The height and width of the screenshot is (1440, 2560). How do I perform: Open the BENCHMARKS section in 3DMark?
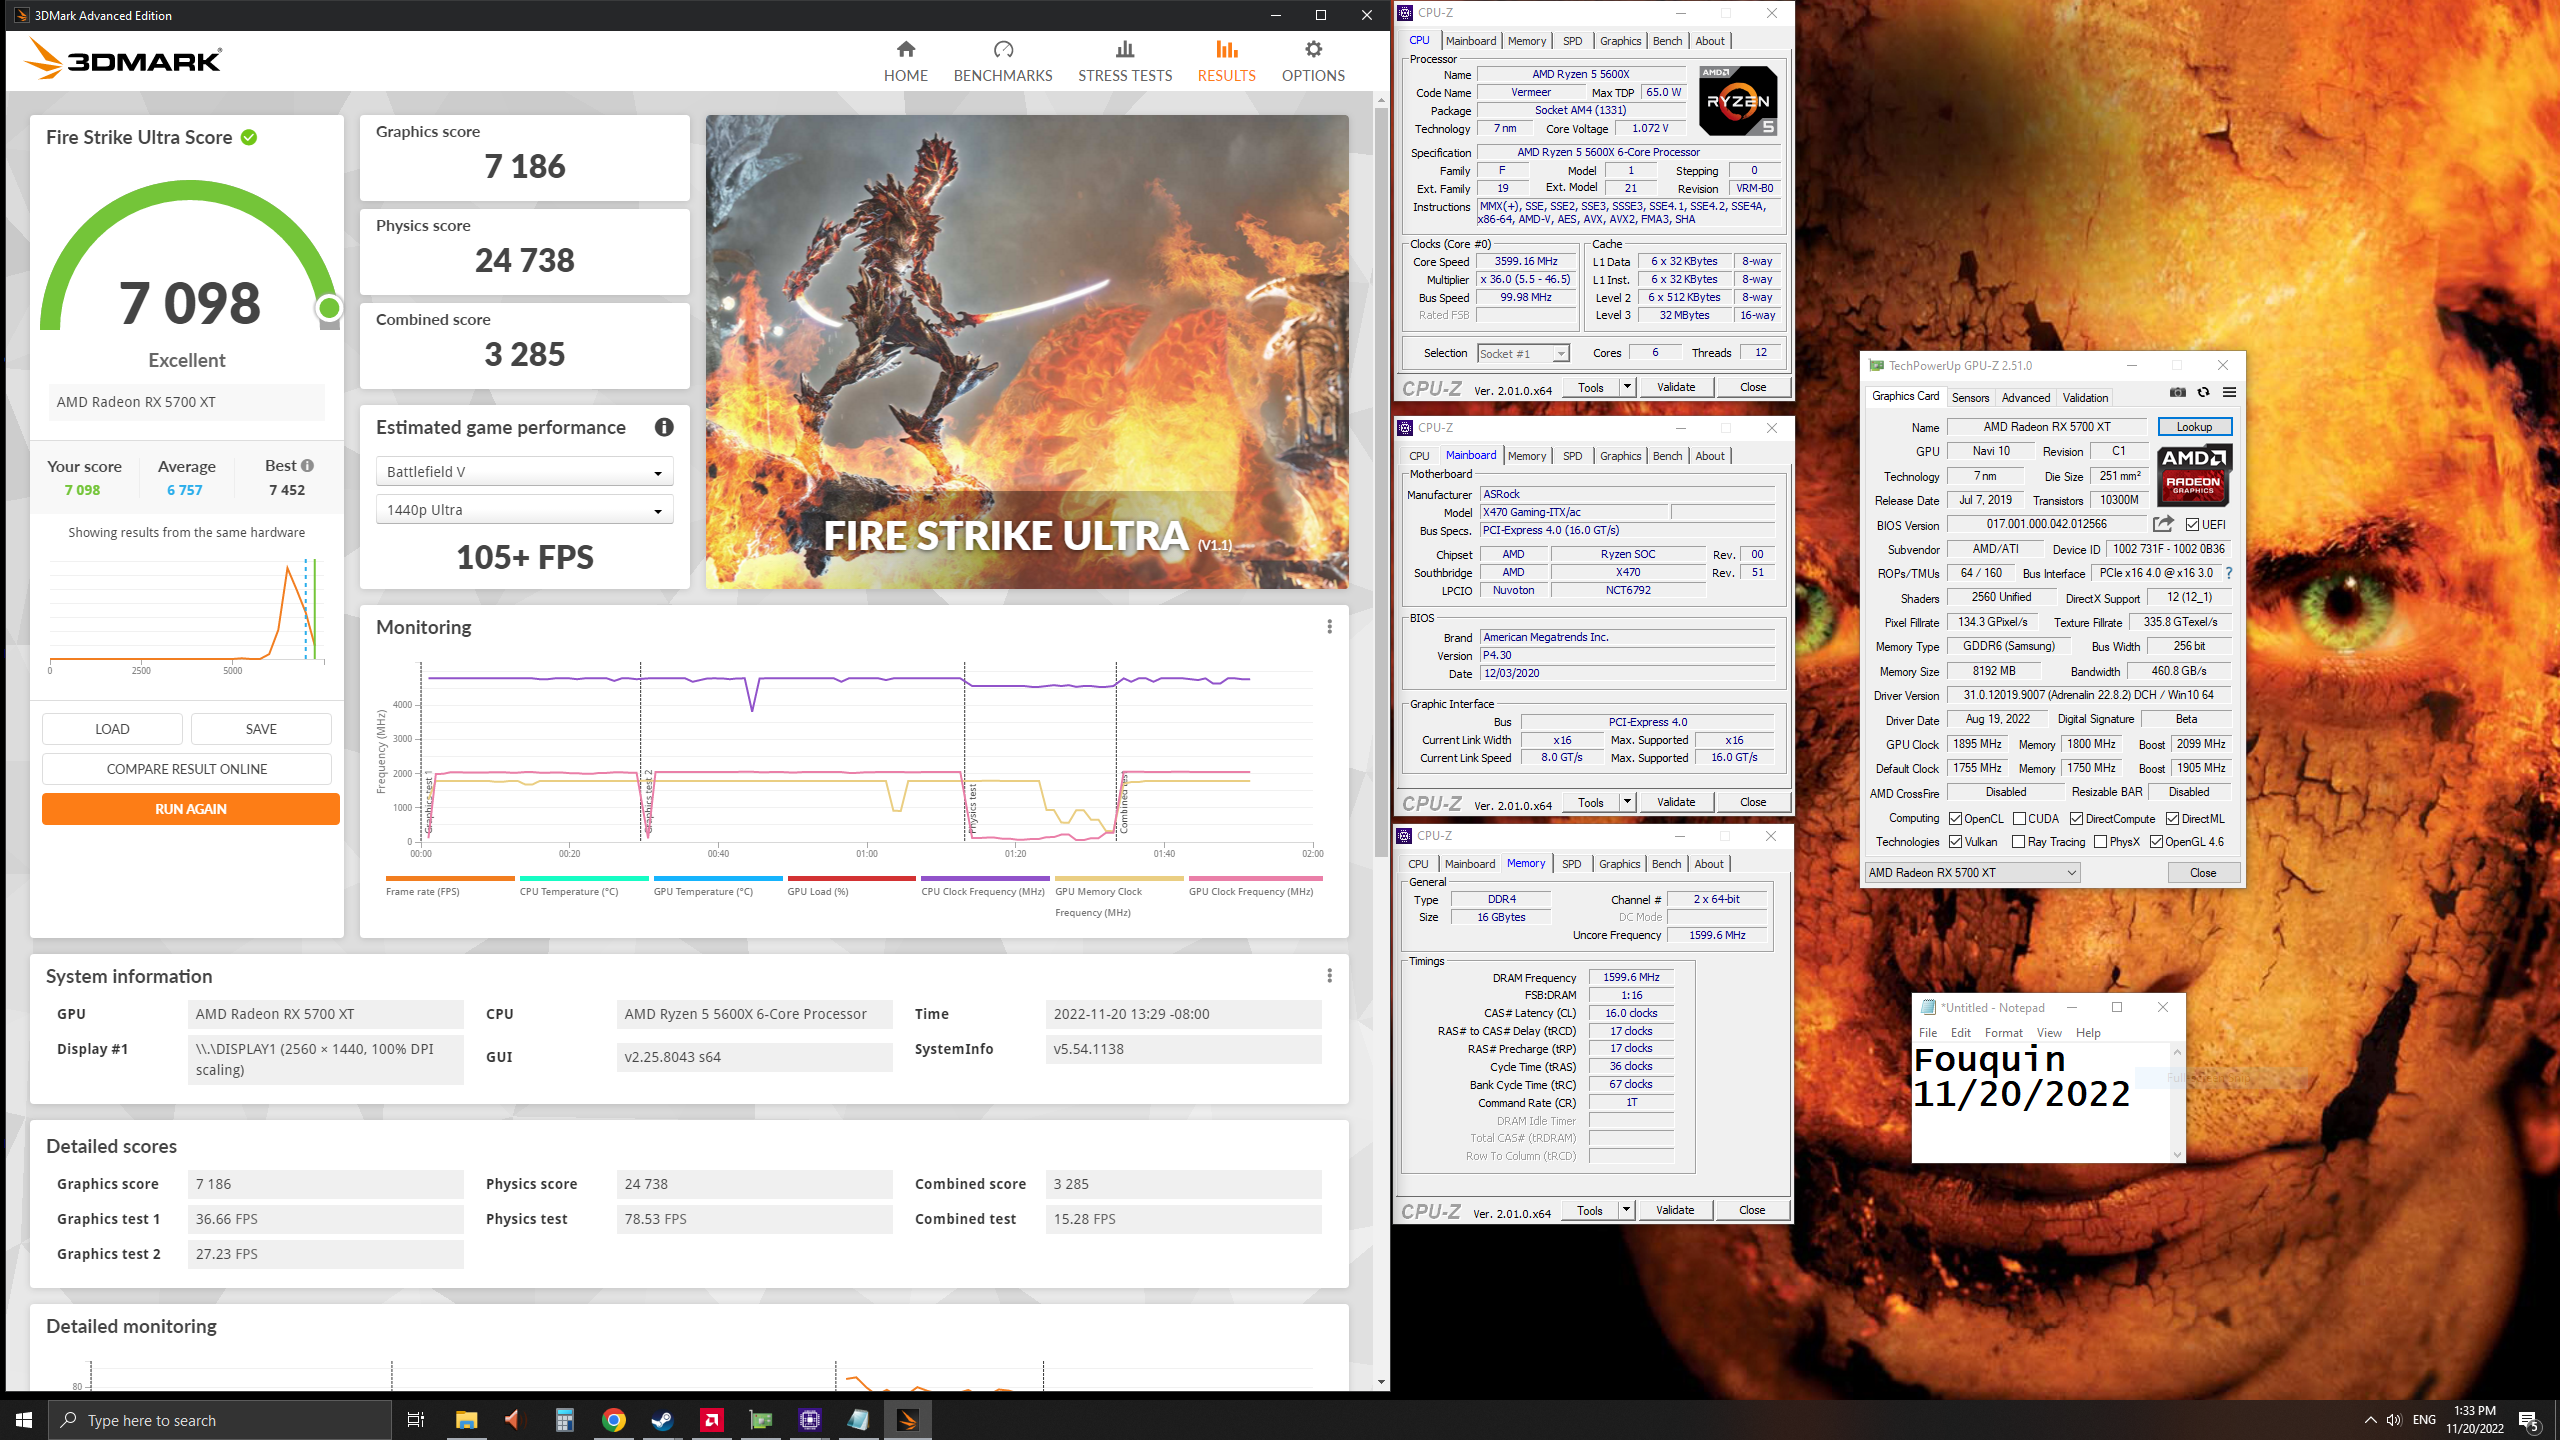[1003, 61]
